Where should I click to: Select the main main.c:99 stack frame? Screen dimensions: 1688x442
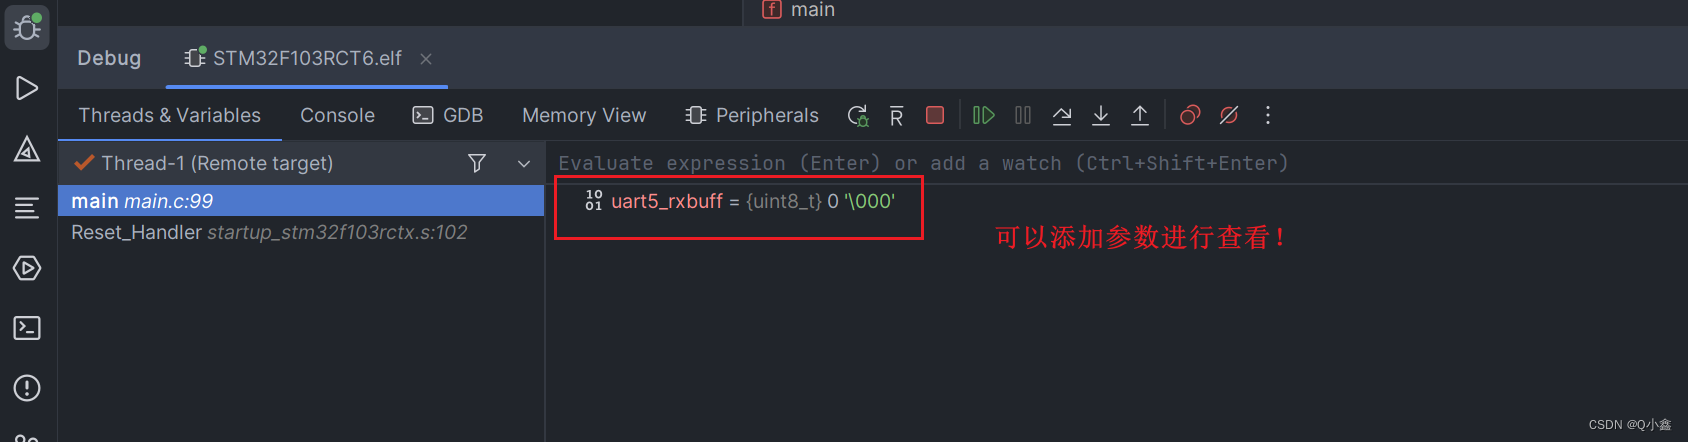(301, 201)
